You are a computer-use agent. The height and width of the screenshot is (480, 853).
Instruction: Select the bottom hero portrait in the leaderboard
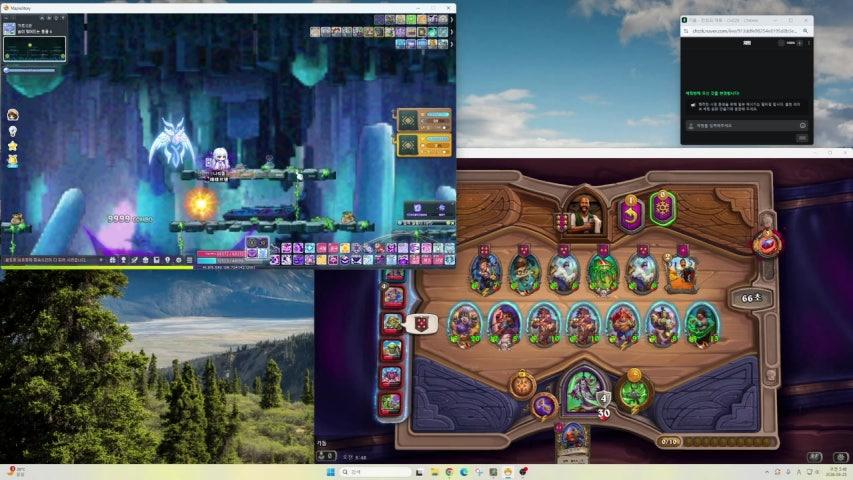(x=391, y=403)
